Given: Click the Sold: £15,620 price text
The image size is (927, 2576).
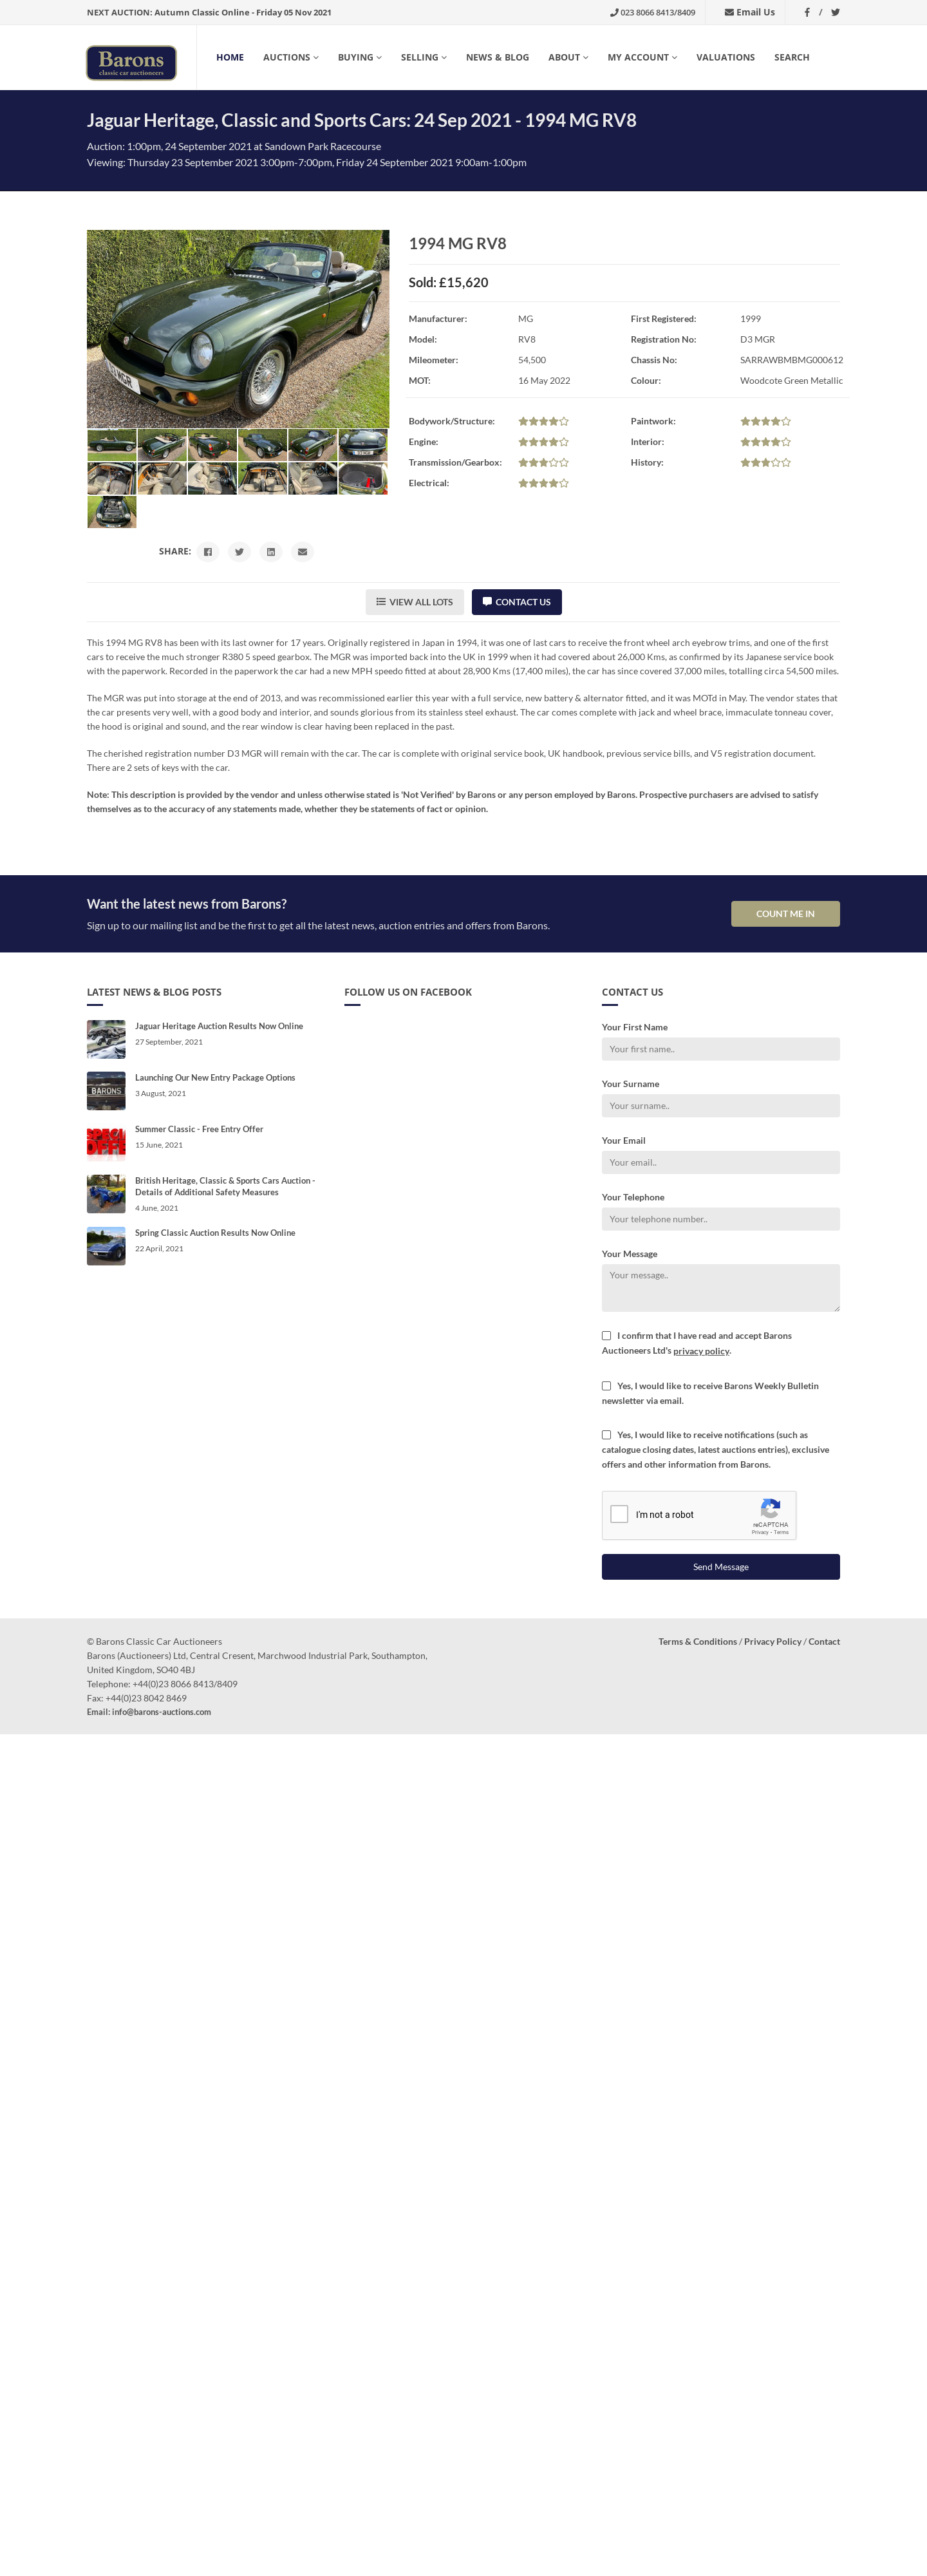Looking at the screenshot, I should (x=448, y=283).
